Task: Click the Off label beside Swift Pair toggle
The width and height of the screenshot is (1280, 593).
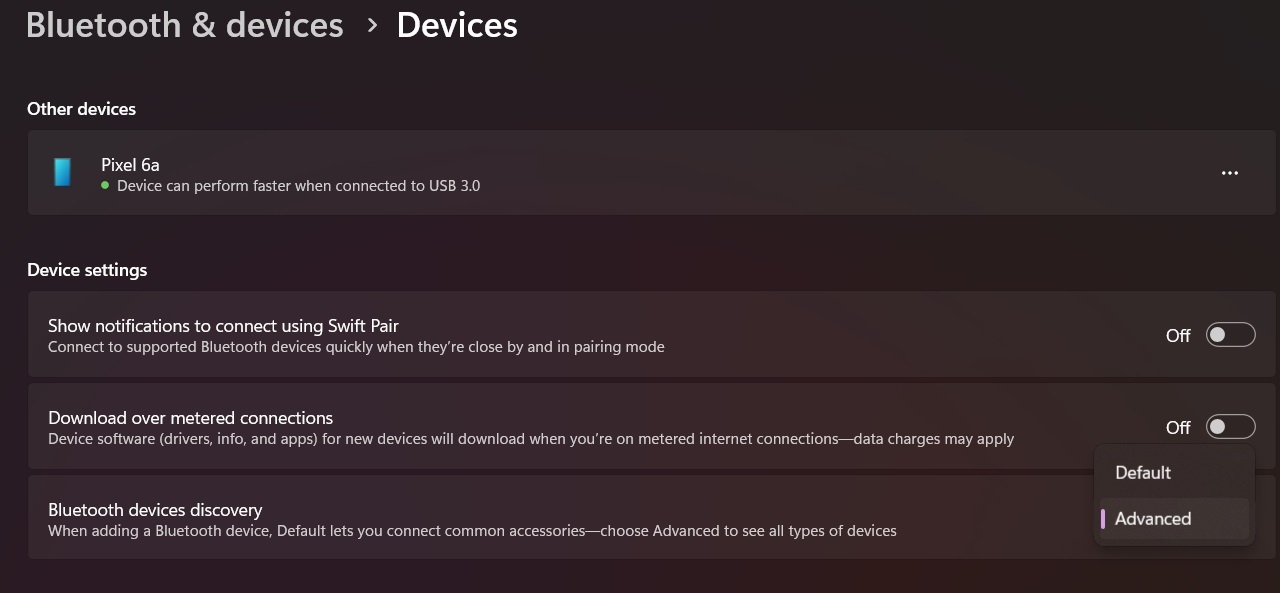Action: 1178,336
